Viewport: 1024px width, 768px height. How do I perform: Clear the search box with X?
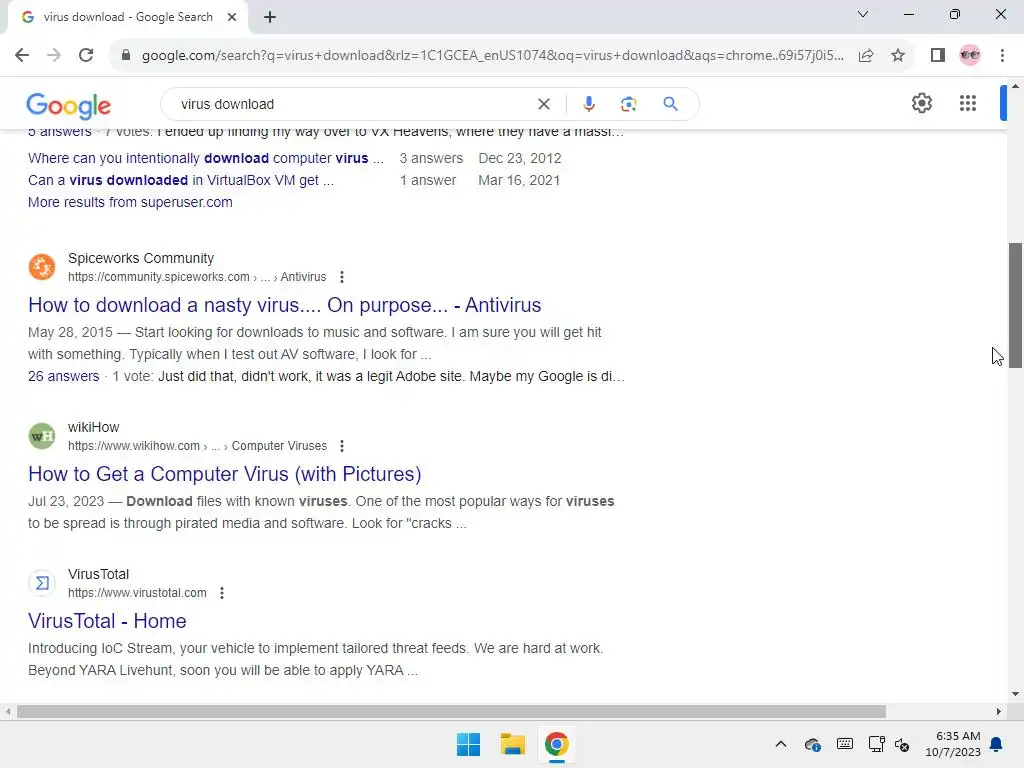pos(543,104)
